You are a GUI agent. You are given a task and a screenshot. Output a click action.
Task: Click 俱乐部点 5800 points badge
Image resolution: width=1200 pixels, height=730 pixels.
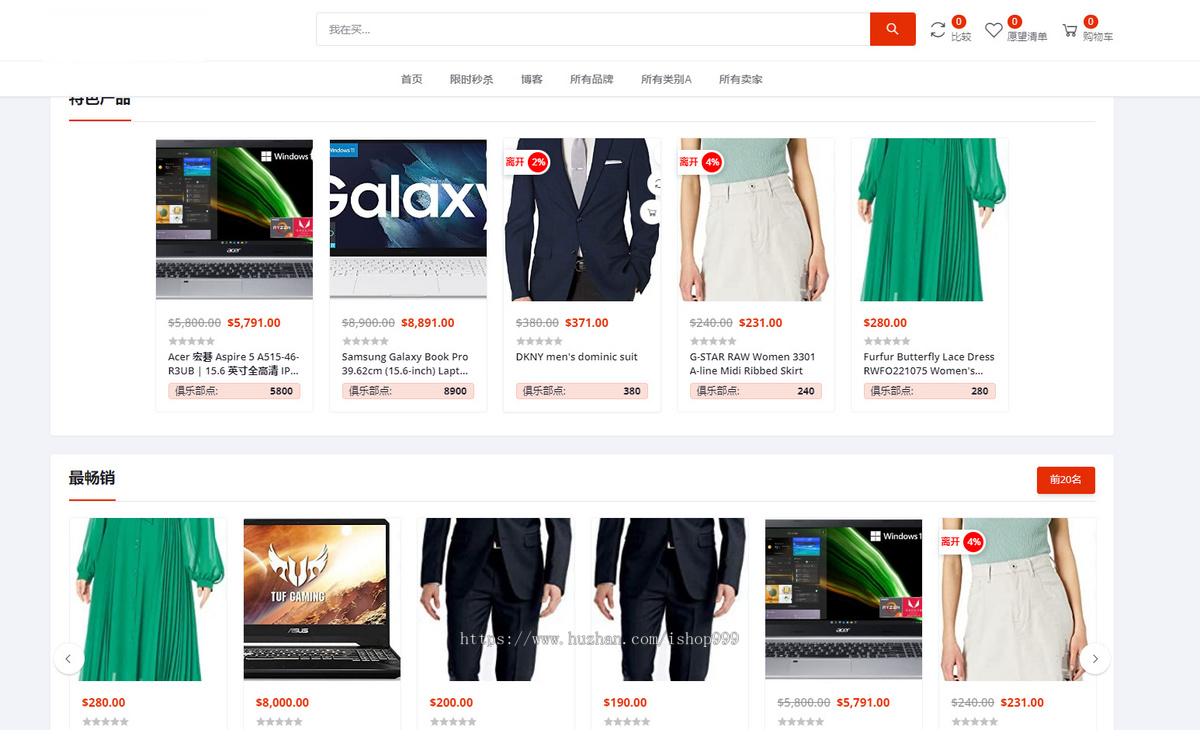pos(234,391)
